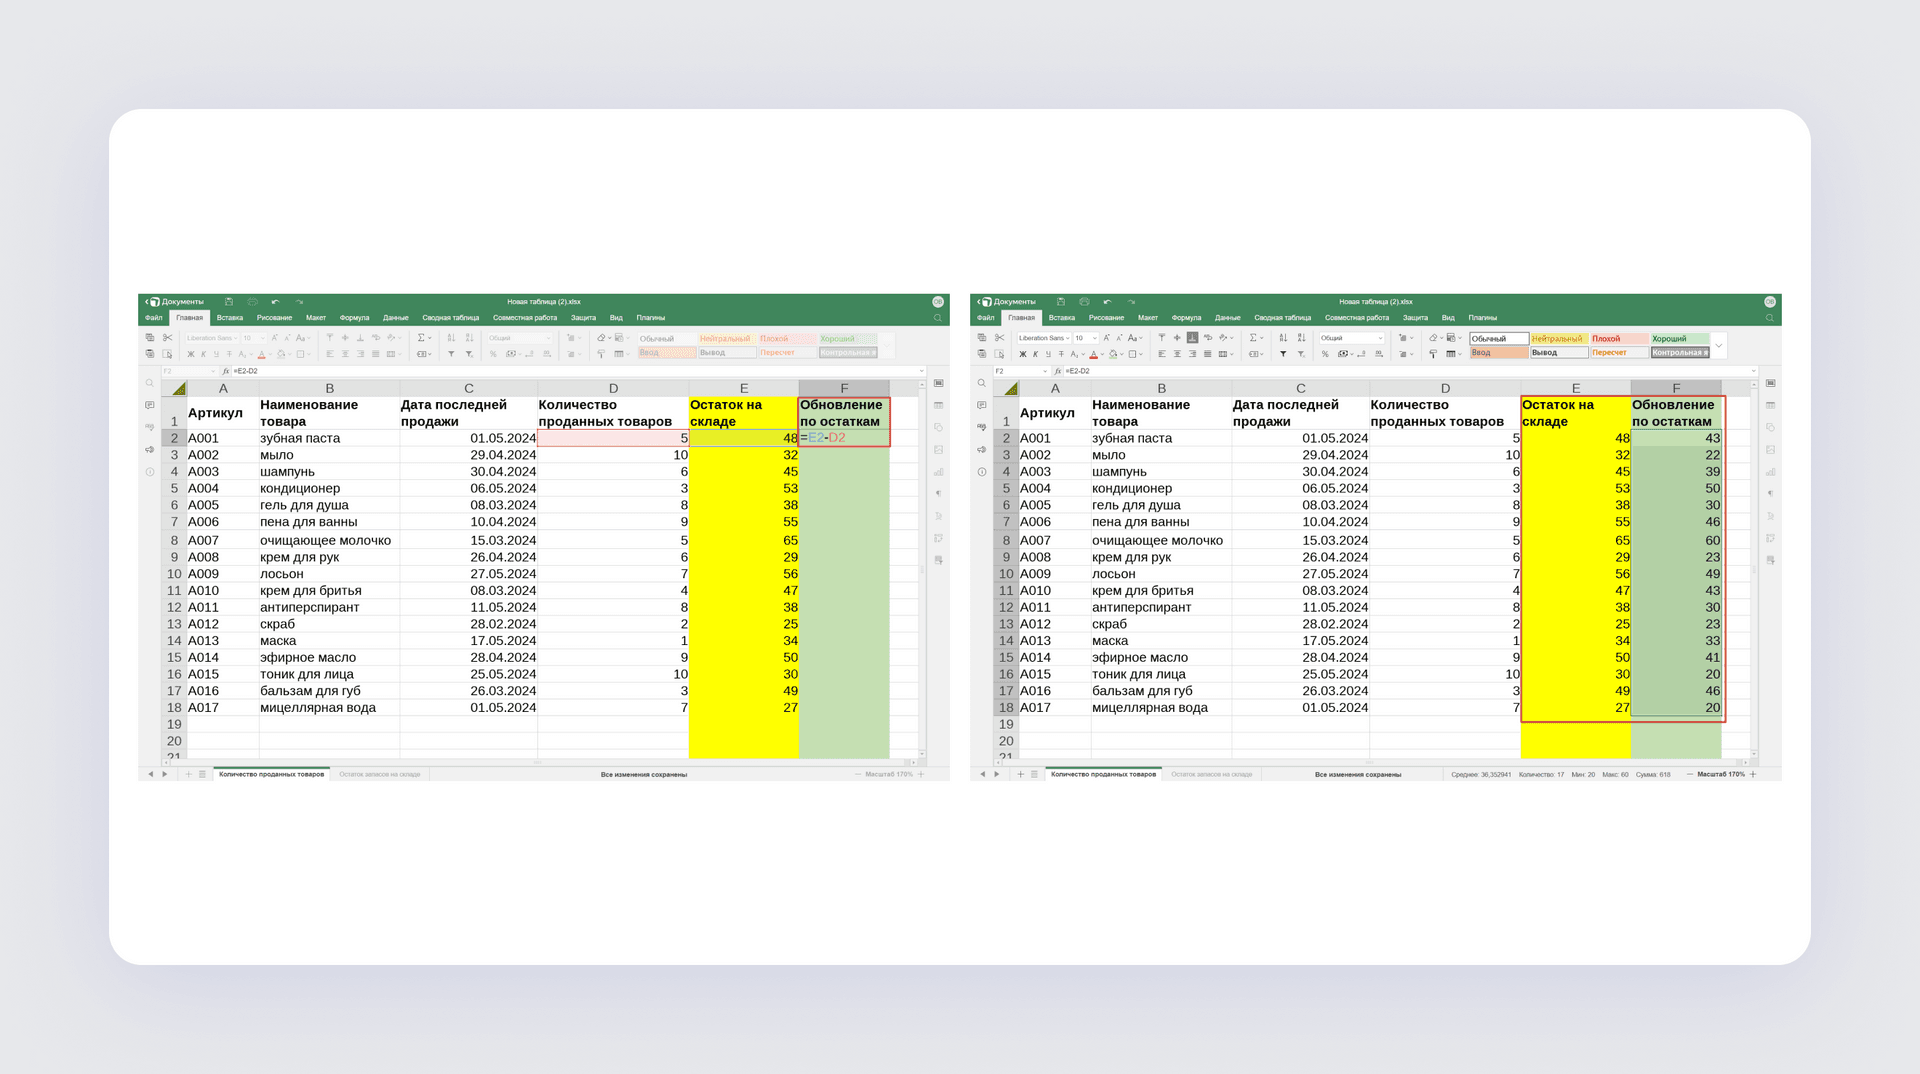
Task: Align text right in right window
Action: point(1192,354)
